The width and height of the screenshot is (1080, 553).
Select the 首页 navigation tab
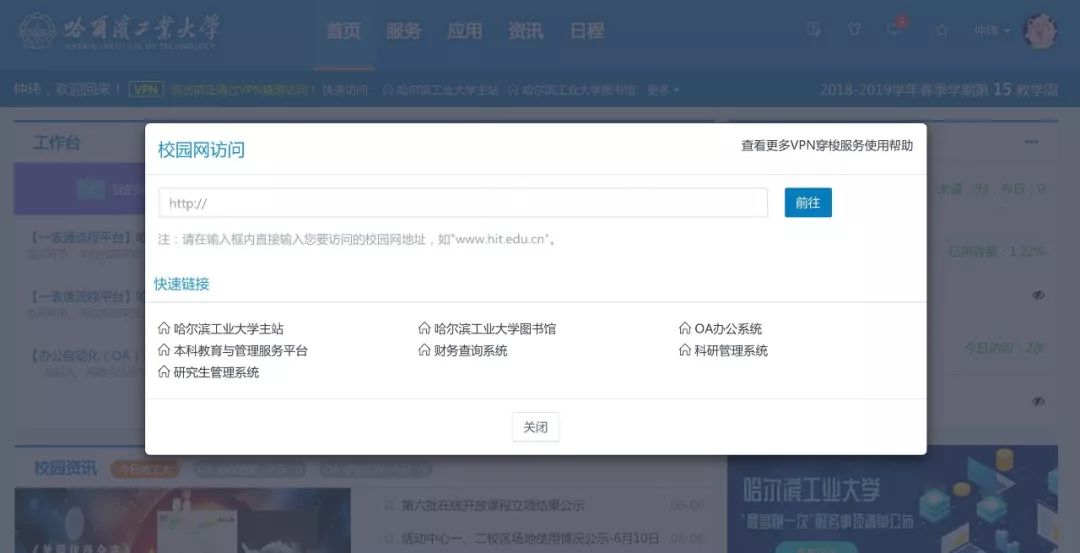(x=343, y=31)
